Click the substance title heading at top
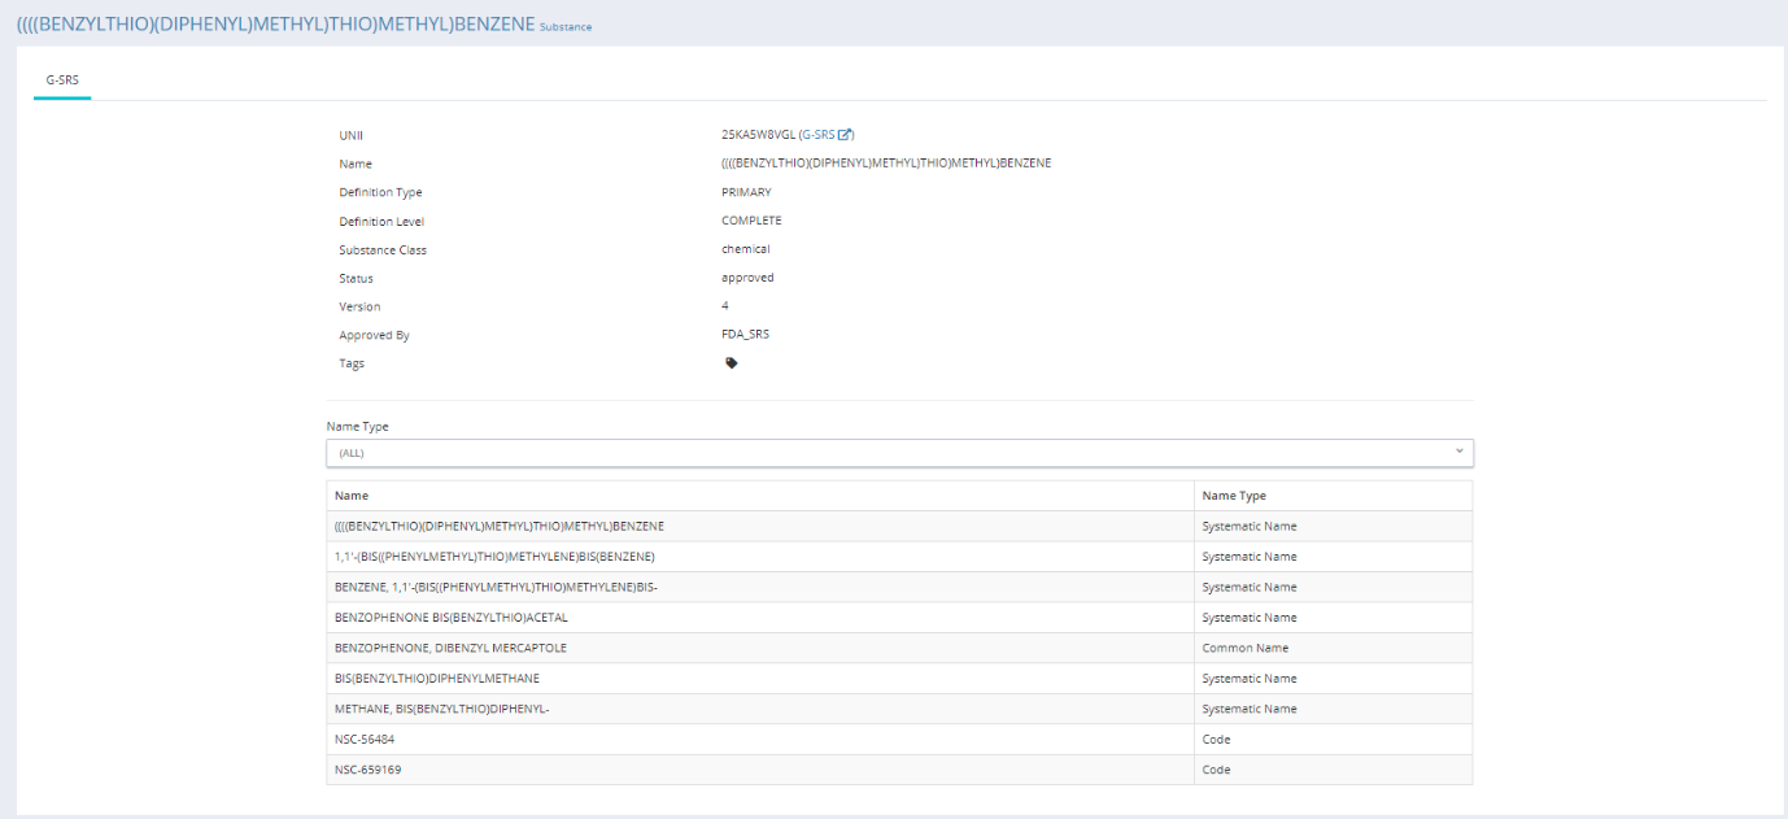This screenshot has height=819, width=1788. [x=276, y=24]
